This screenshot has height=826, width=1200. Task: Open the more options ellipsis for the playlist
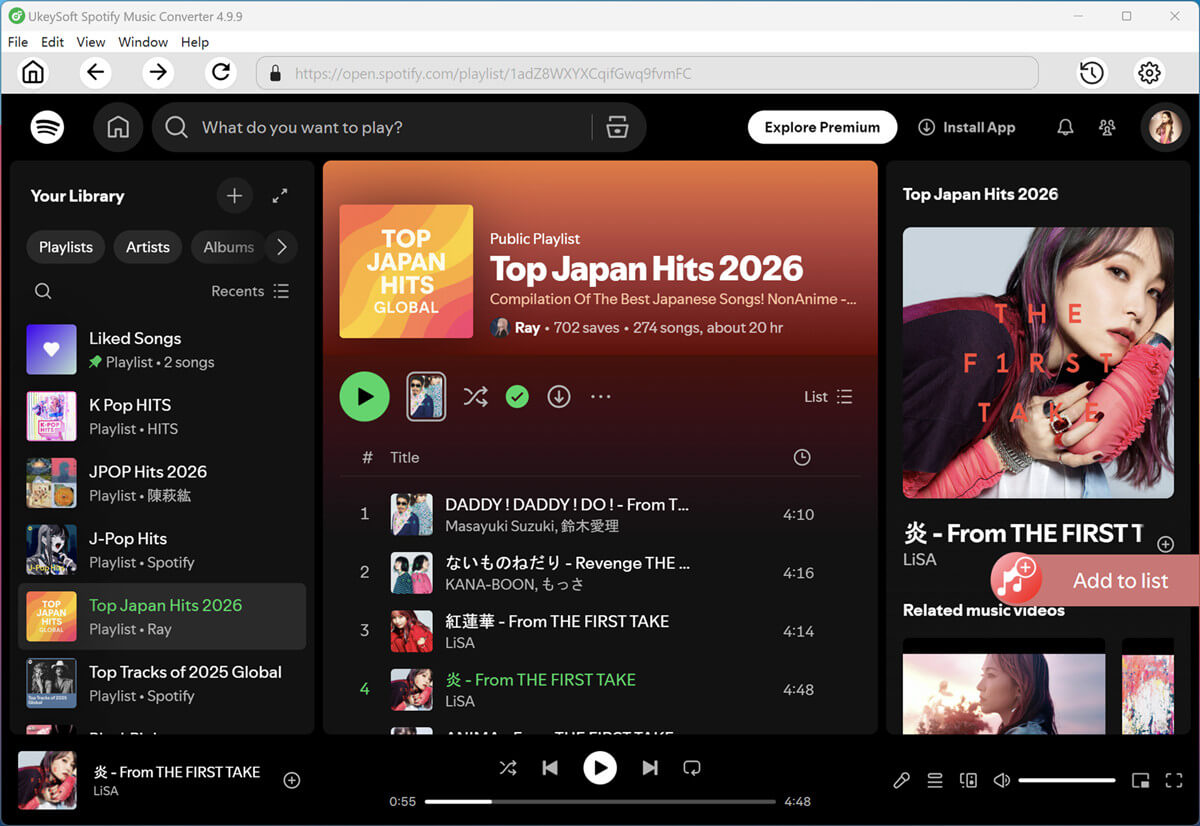pyautogui.click(x=600, y=396)
